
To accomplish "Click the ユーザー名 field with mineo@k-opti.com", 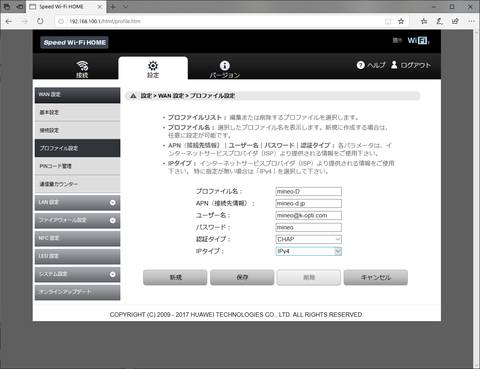I will [x=309, y=215].
